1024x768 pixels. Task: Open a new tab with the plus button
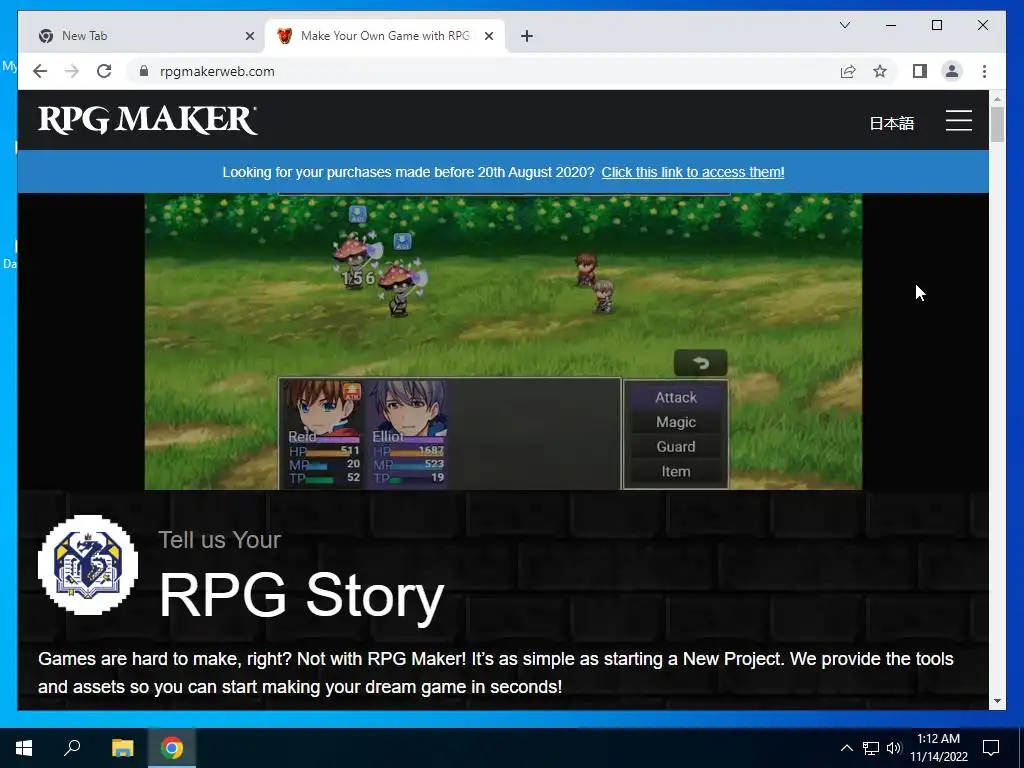527,36
